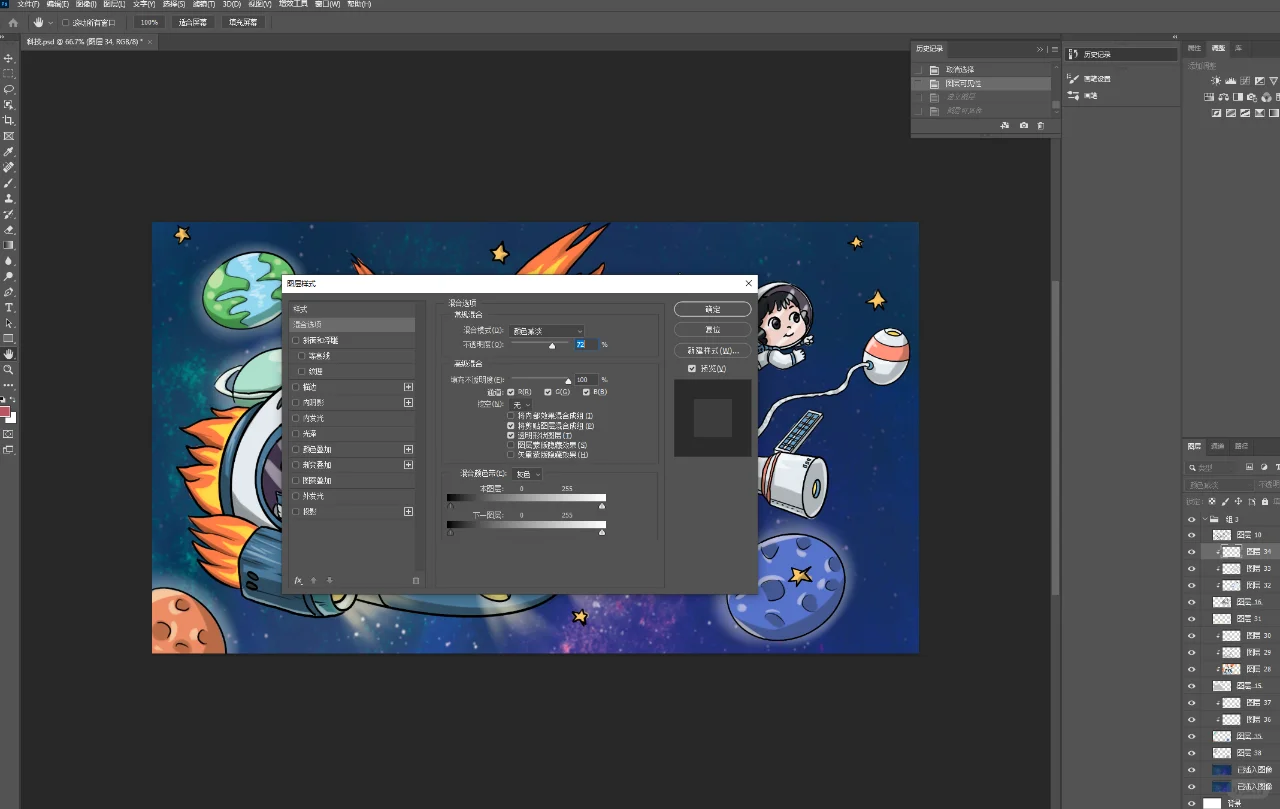1280x809 pixels.
Task: Click the delete effect trash icon in Layer Style dialog
Action: point(416,580)
